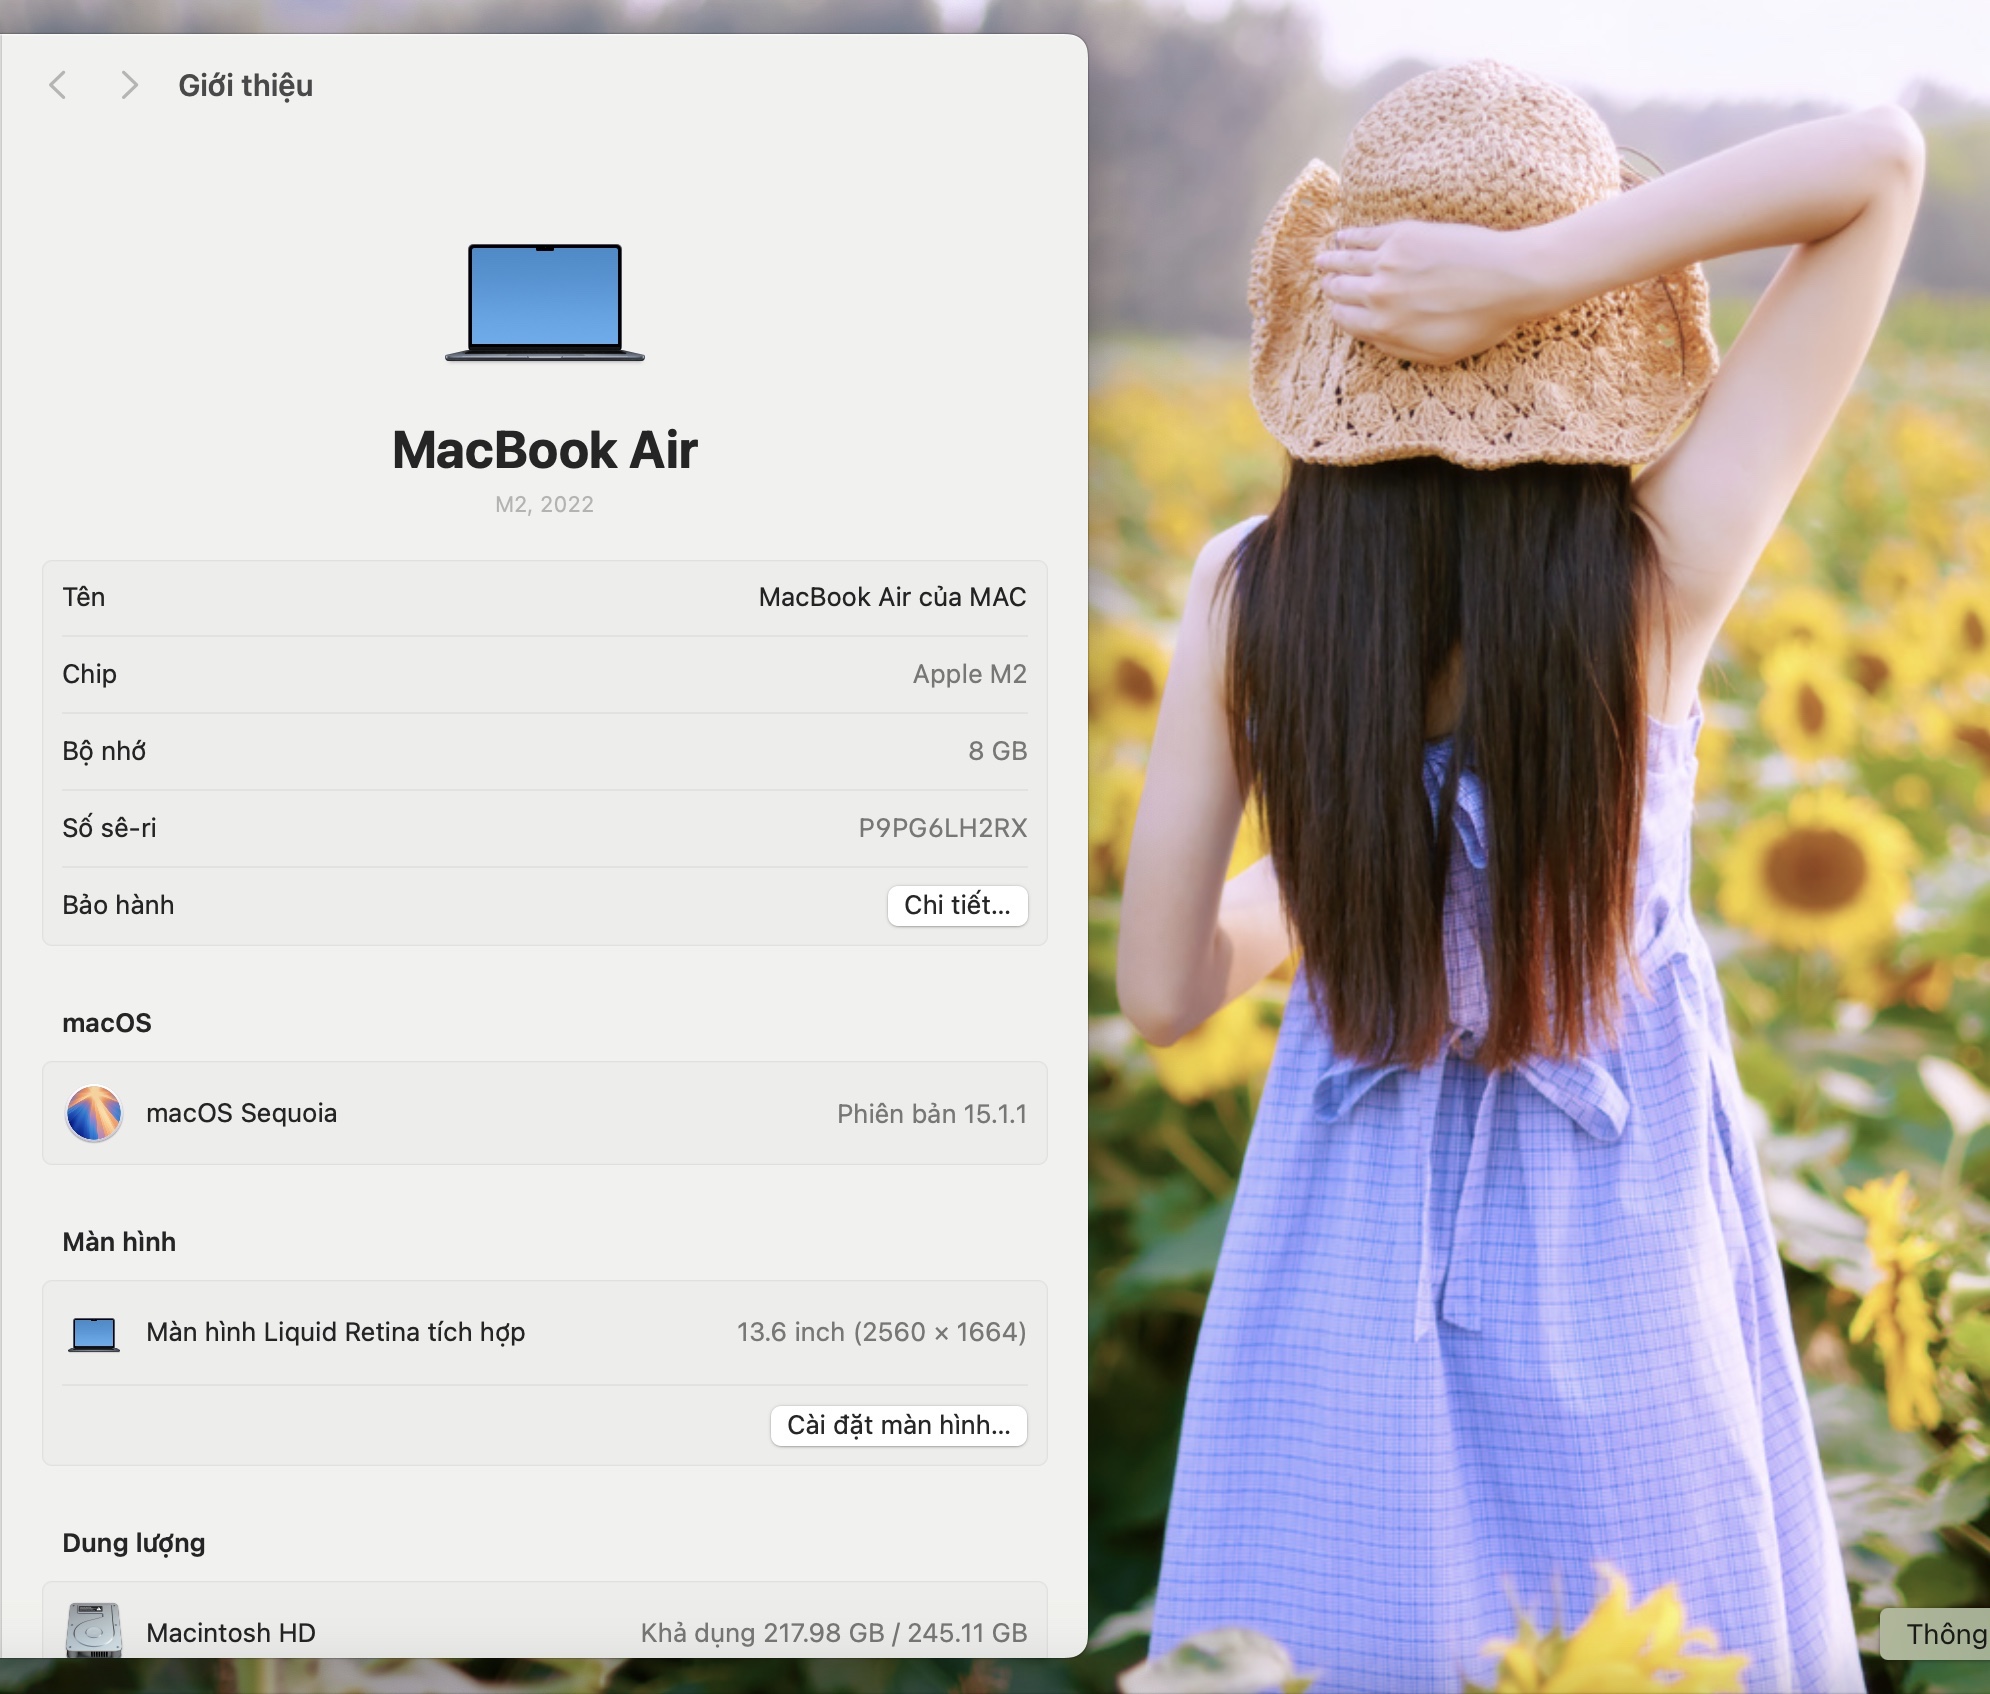Click the MacBook Air model heading
The height and width of the screenshot is (1694, 1990).
pos(545,450)
